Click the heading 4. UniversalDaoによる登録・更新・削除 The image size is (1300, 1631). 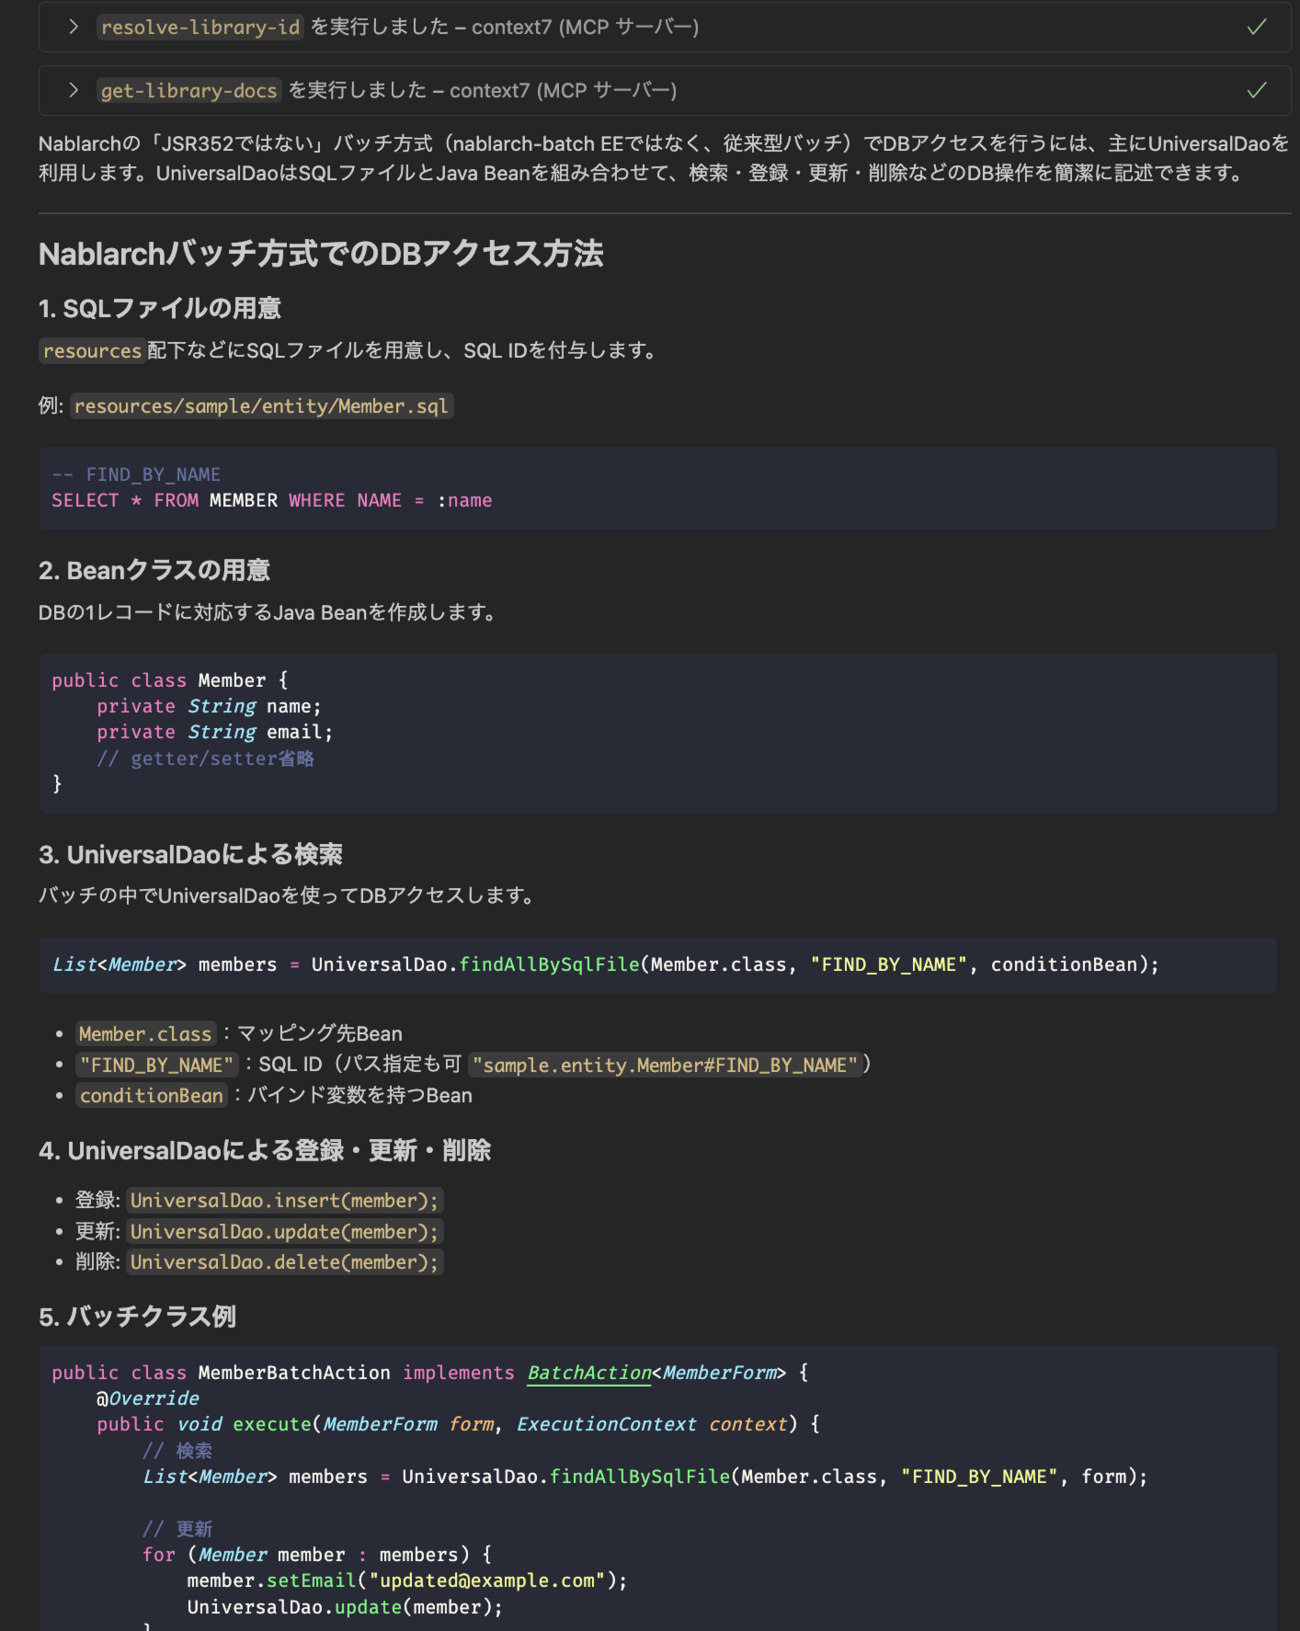coord(265,1151)
